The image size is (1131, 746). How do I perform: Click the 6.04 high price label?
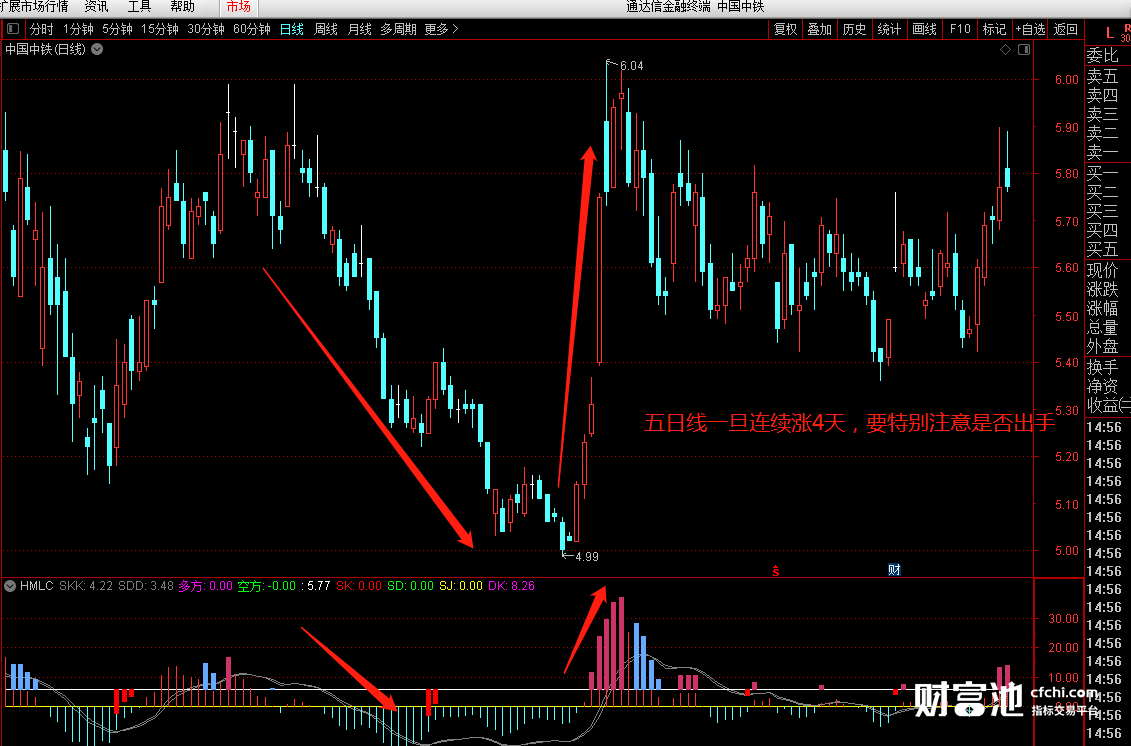click(x=631, y=66)
